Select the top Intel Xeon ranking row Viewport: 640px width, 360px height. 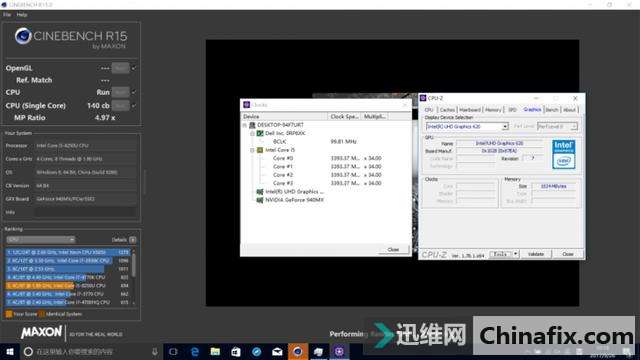(67, 252)
